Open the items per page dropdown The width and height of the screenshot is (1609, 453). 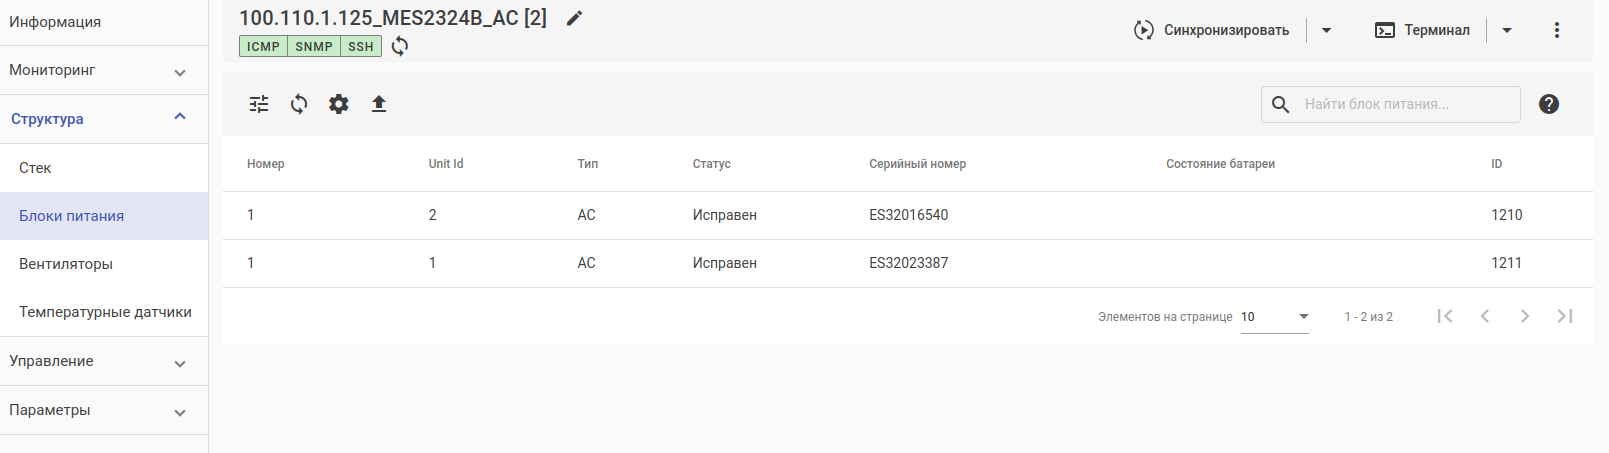(1275, 317)
